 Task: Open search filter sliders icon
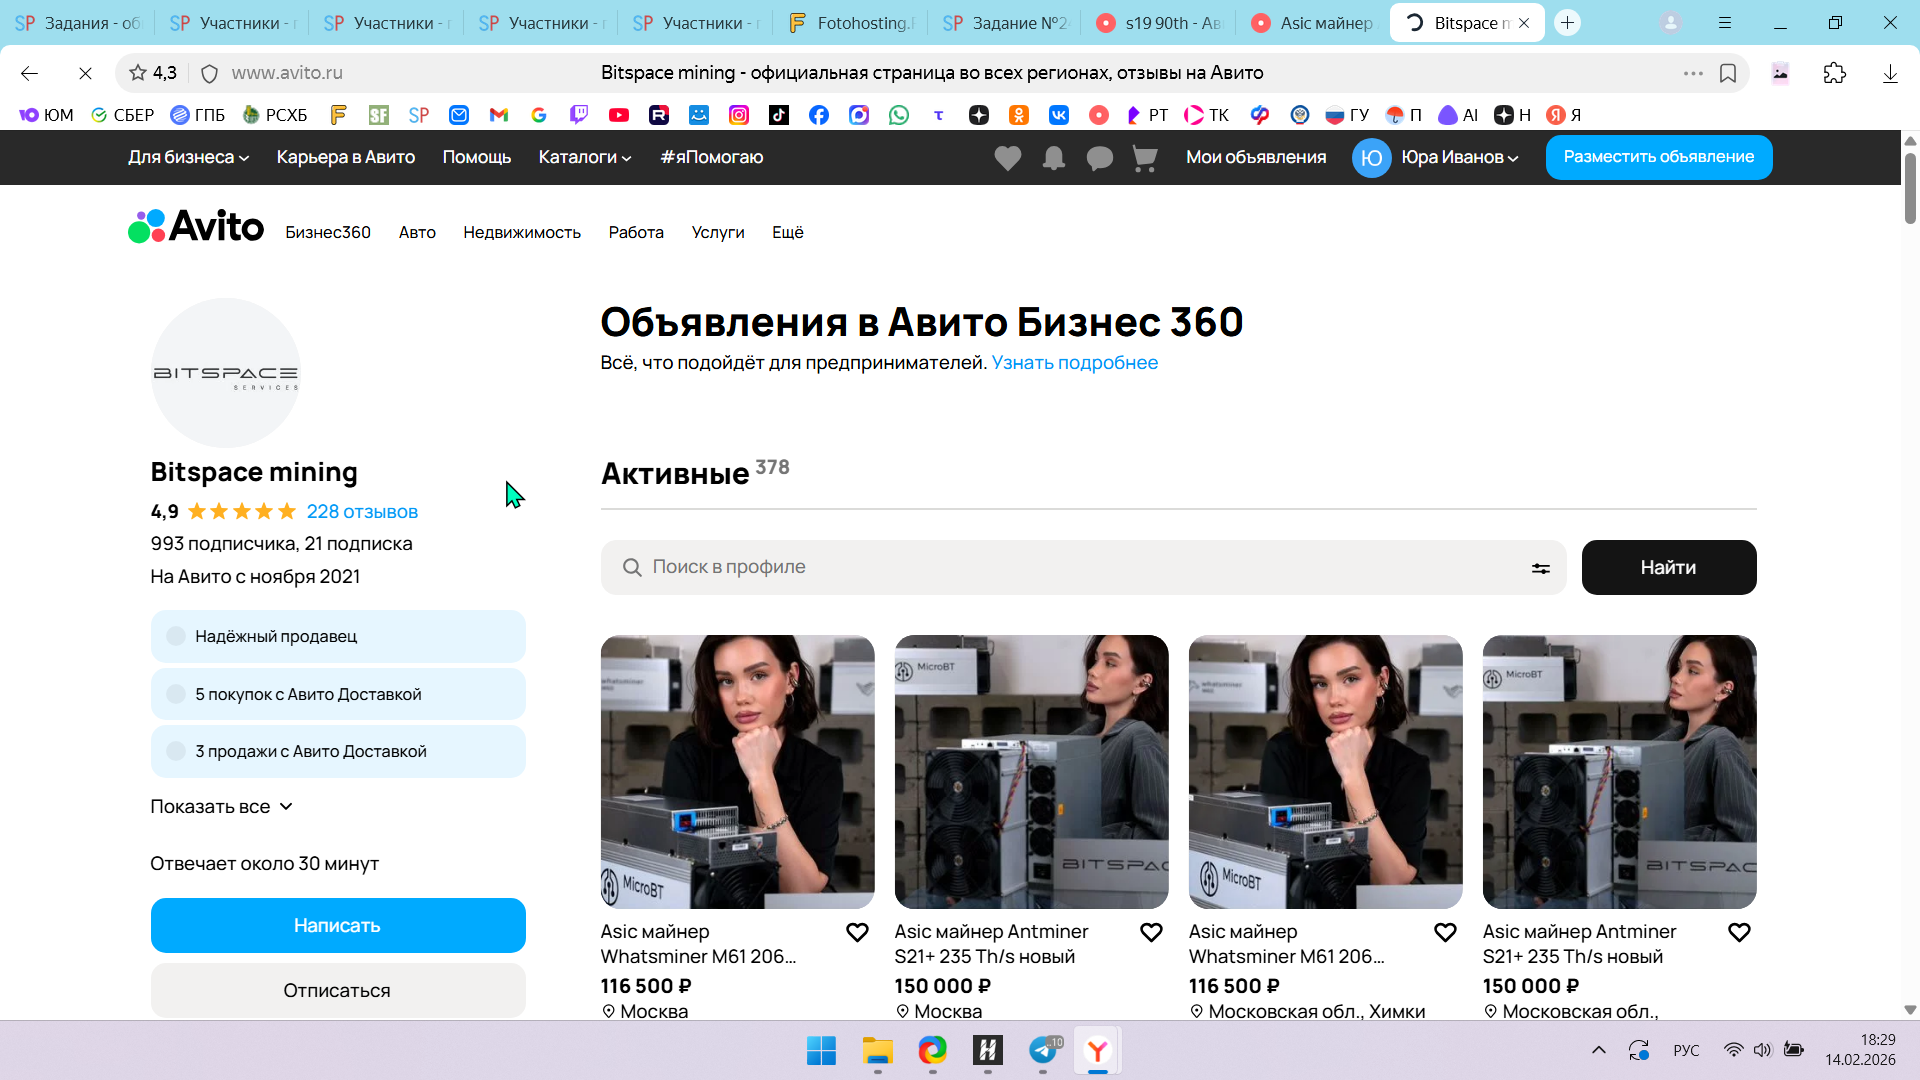(1540, 568)
